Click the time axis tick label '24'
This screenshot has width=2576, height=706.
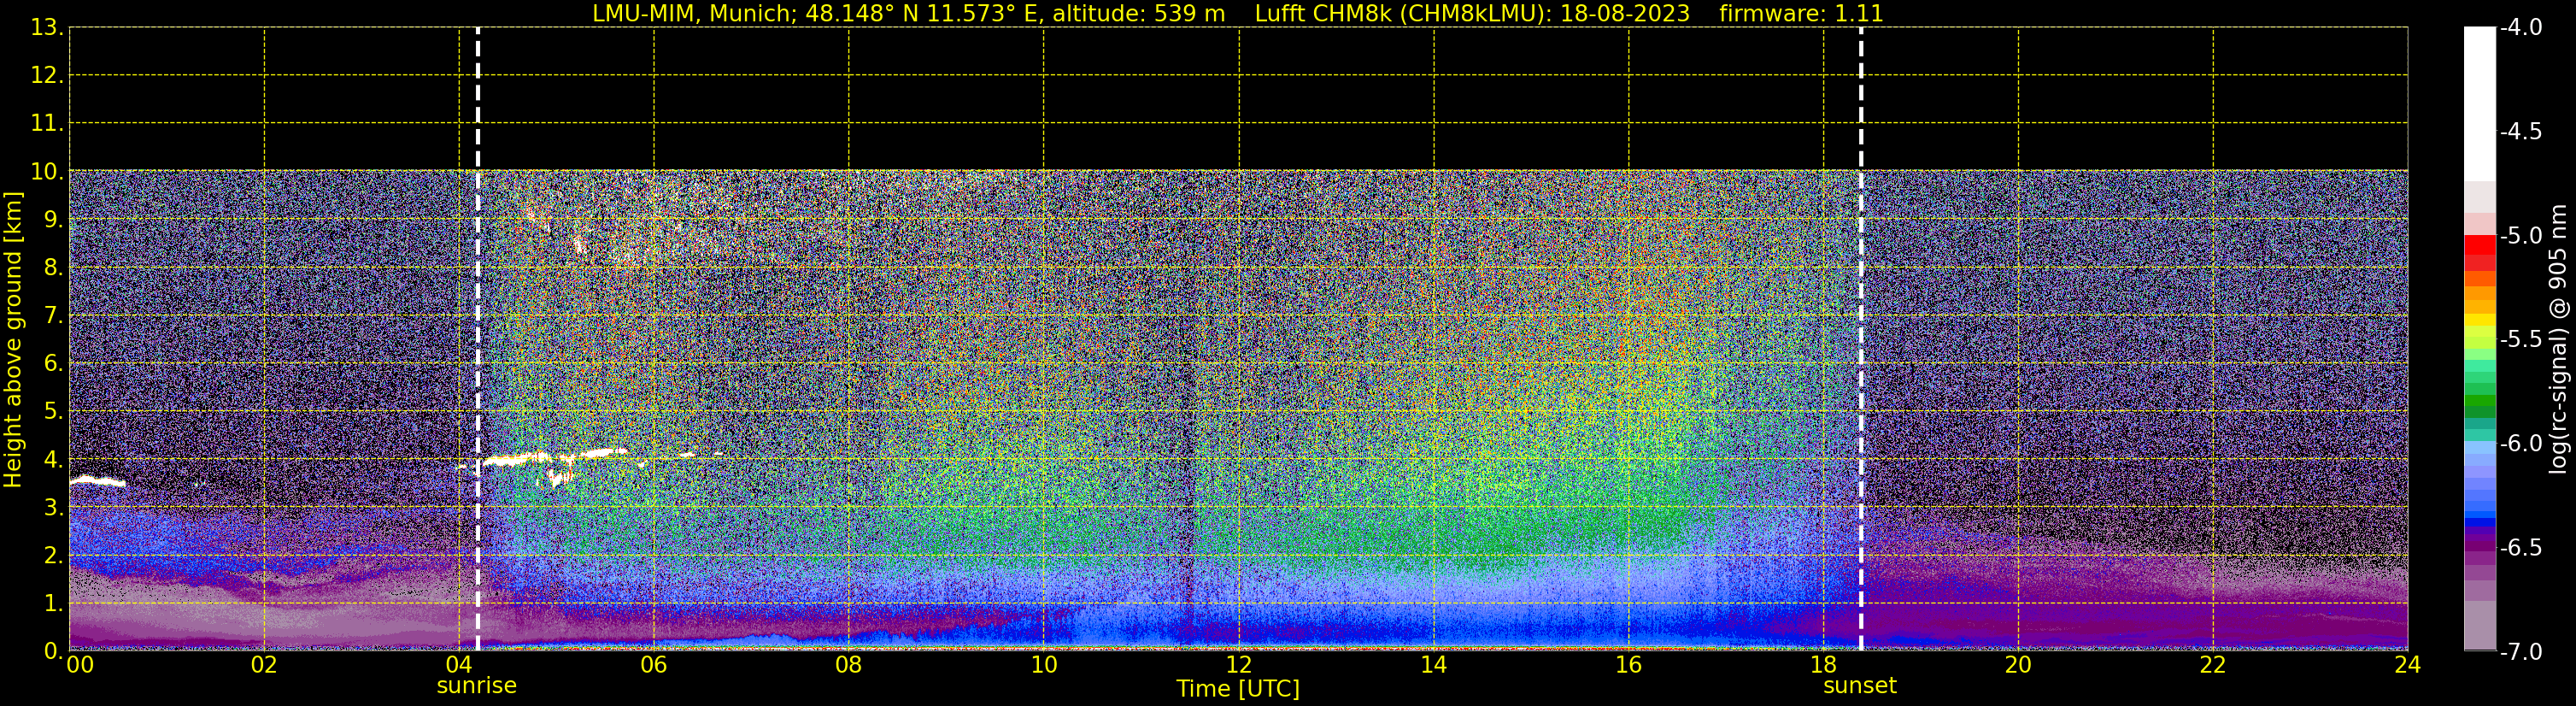pos(2408,665)
